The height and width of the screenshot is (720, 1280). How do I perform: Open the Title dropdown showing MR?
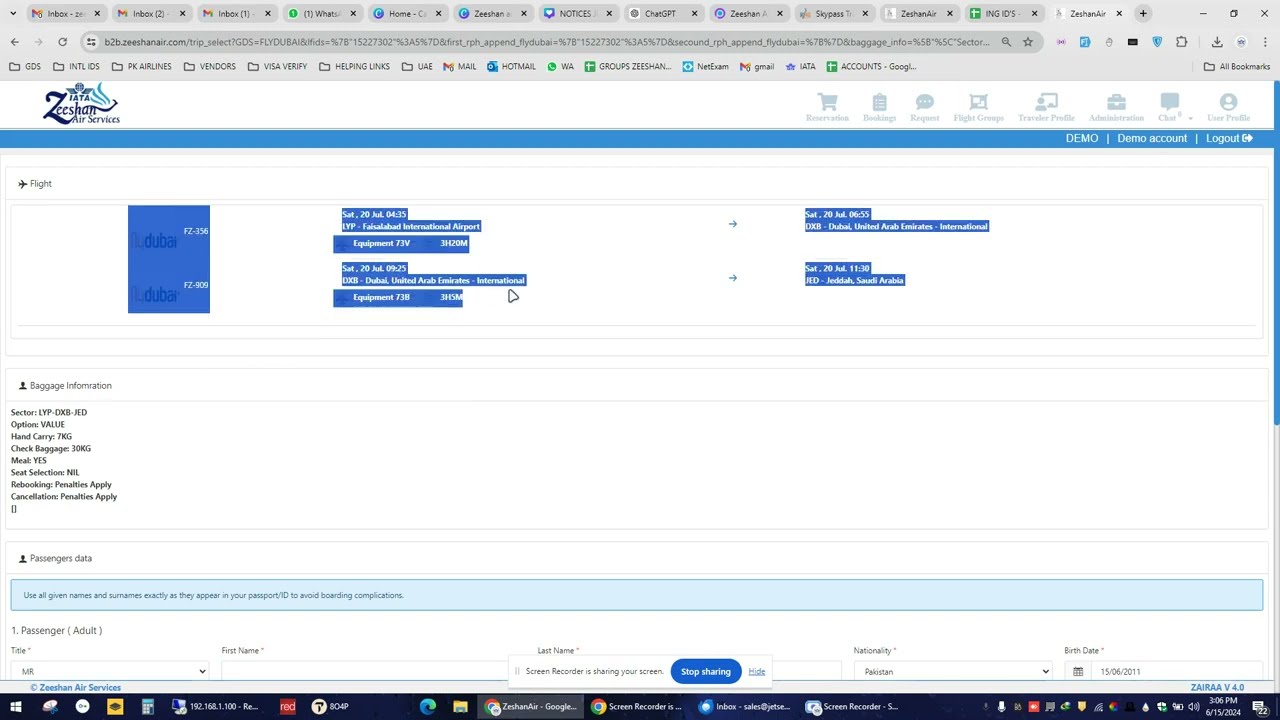pyautogui.click(x=111, y=671)
